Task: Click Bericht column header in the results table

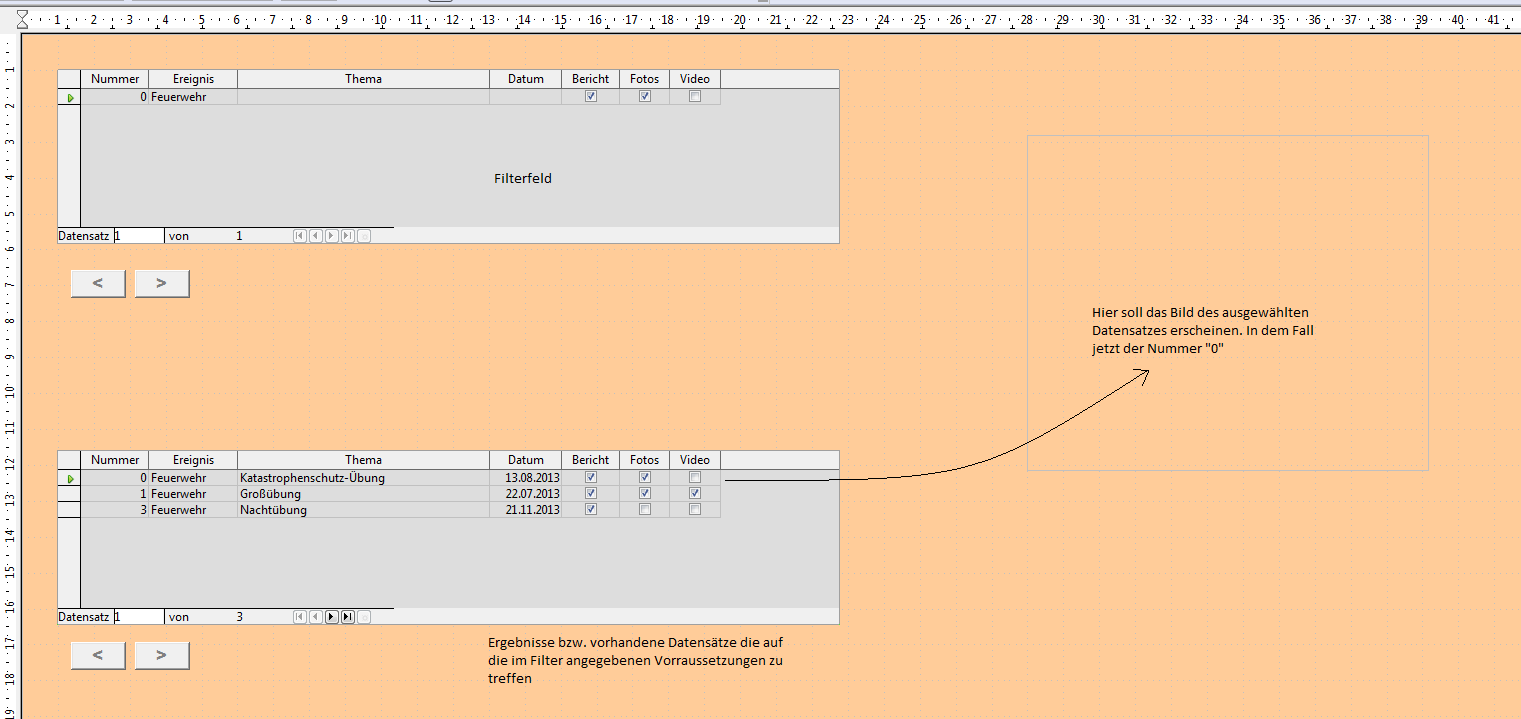Action: 591,460
